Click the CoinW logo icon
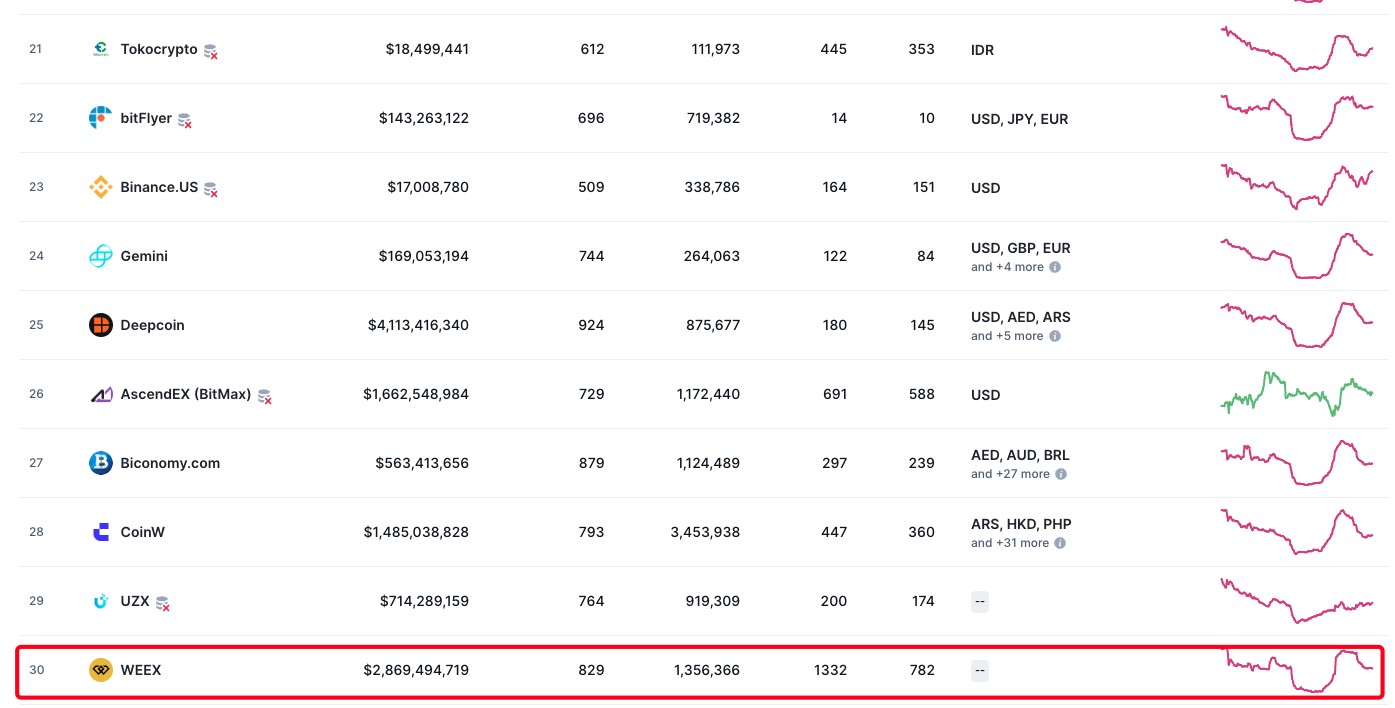 pyautogui.click(x=100, y=532)
